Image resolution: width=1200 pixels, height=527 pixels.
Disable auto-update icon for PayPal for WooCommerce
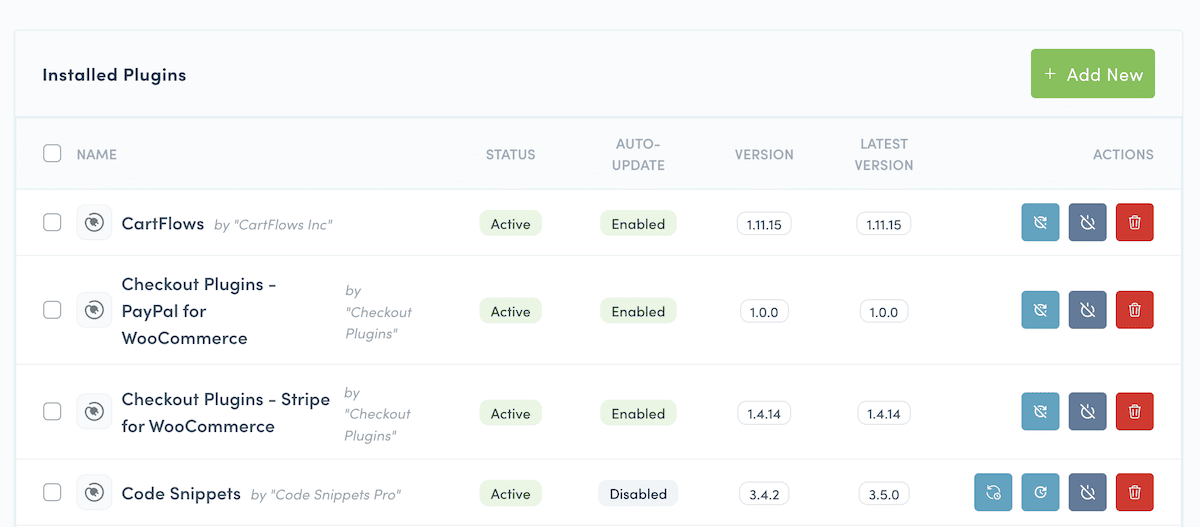click(1040, 310)
